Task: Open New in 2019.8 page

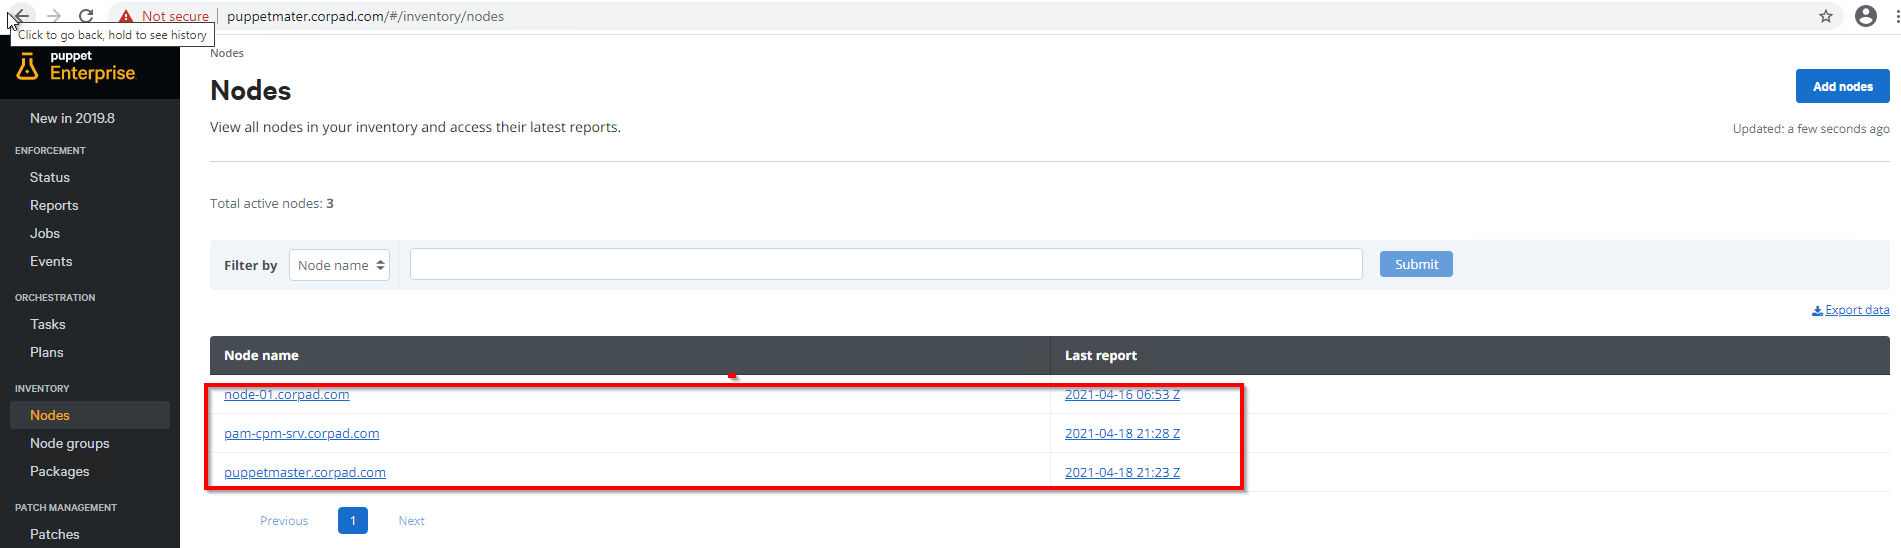Action: [x=72, y=118]
